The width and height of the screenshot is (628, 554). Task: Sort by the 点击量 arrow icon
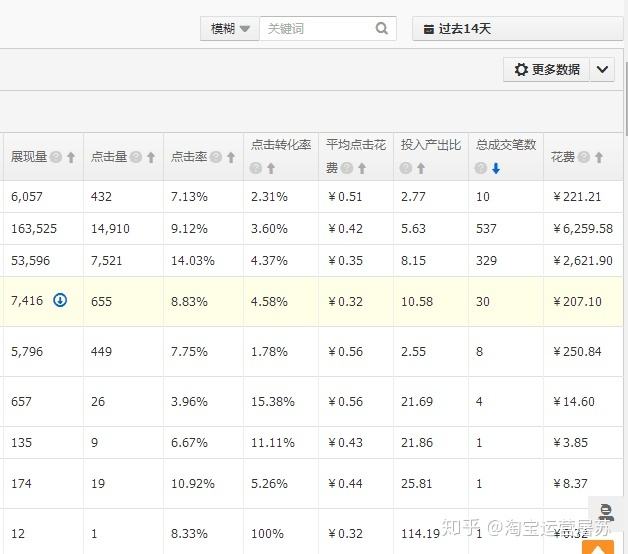[x=151, y=157]
